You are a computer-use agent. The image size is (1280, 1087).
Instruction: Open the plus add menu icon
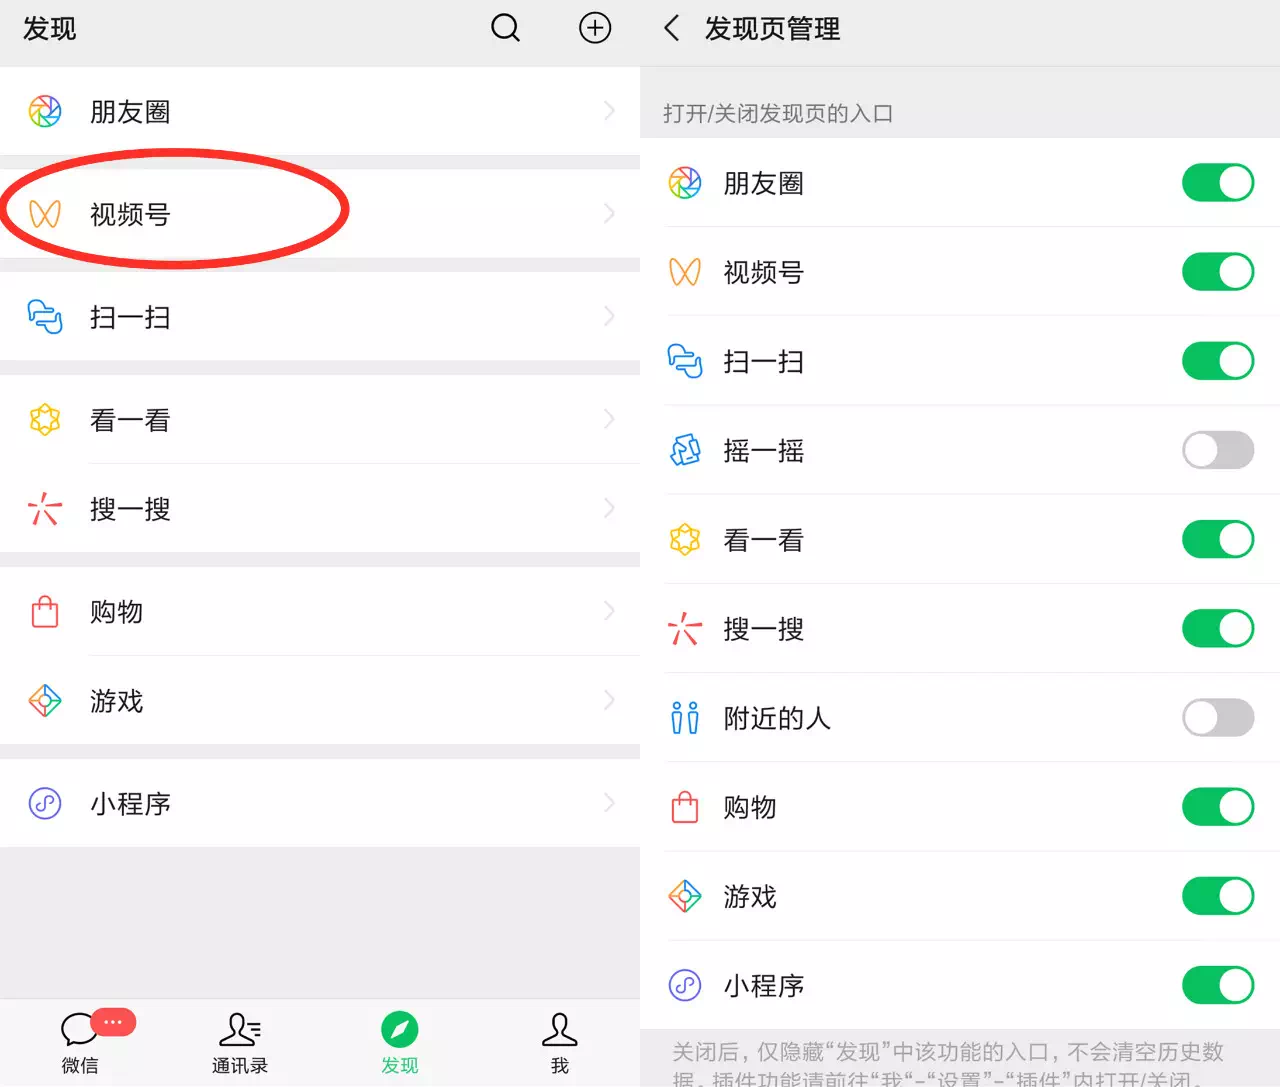(595, 28)
